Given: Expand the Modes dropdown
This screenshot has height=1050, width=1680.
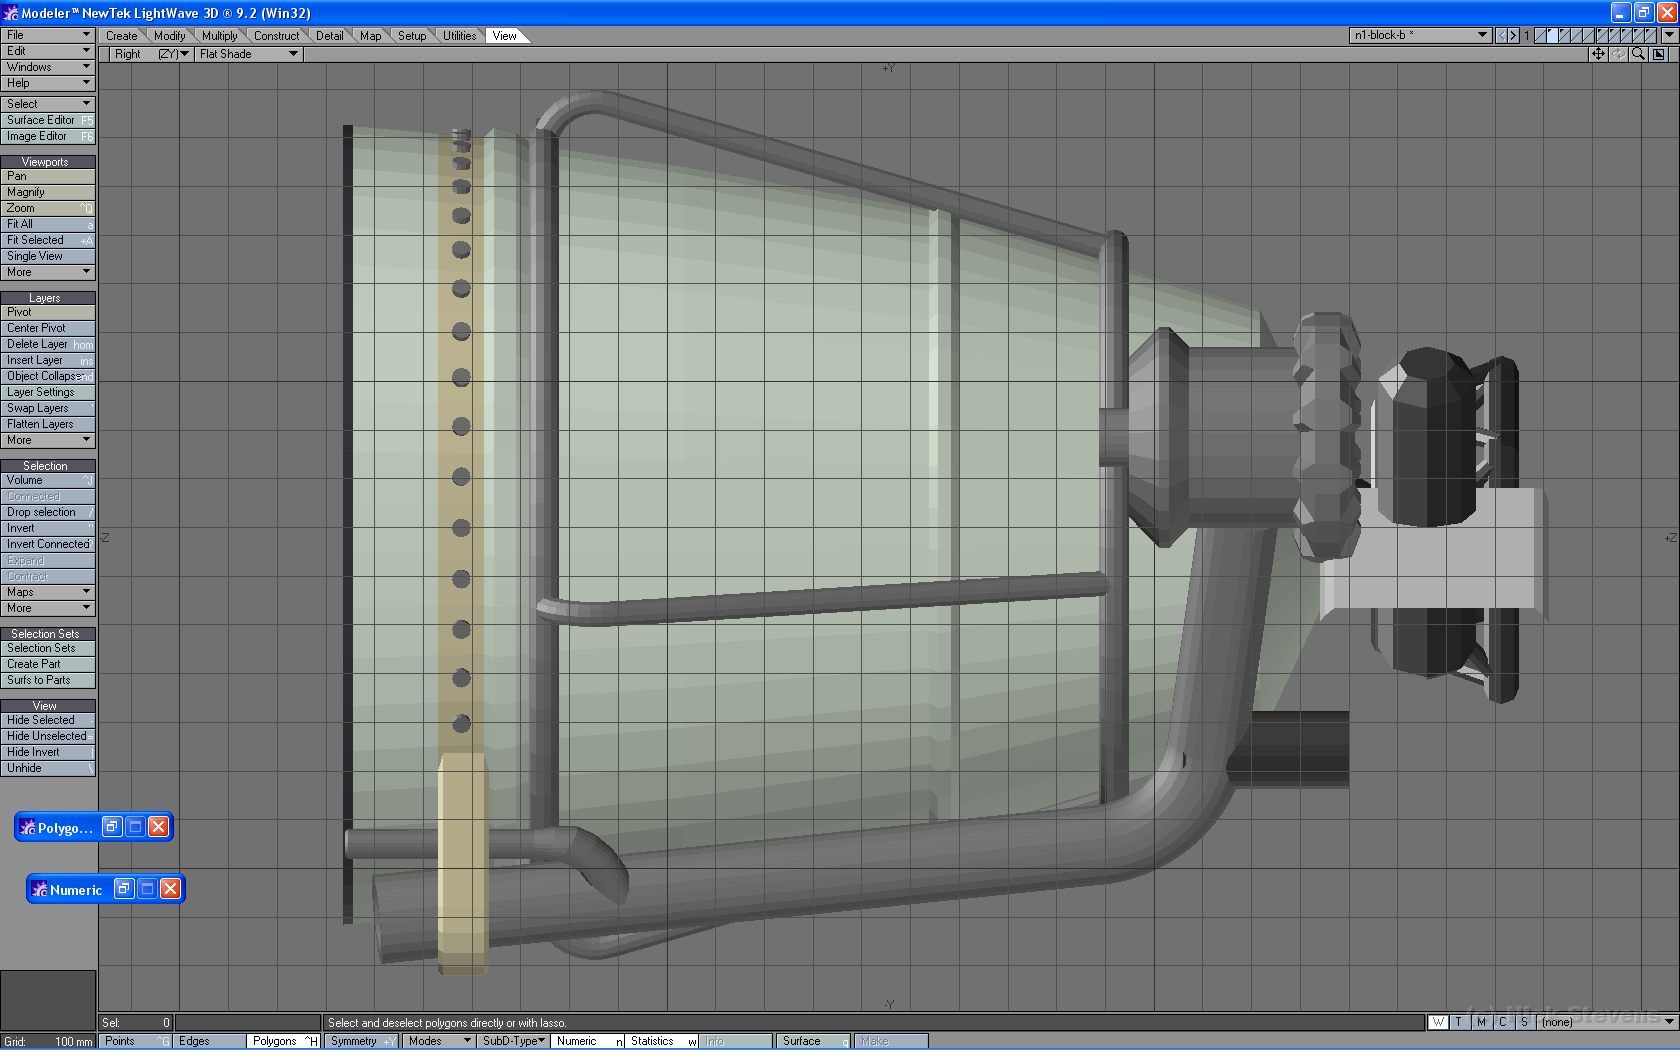Looking at the screenshot, I should coord(438,1041).
